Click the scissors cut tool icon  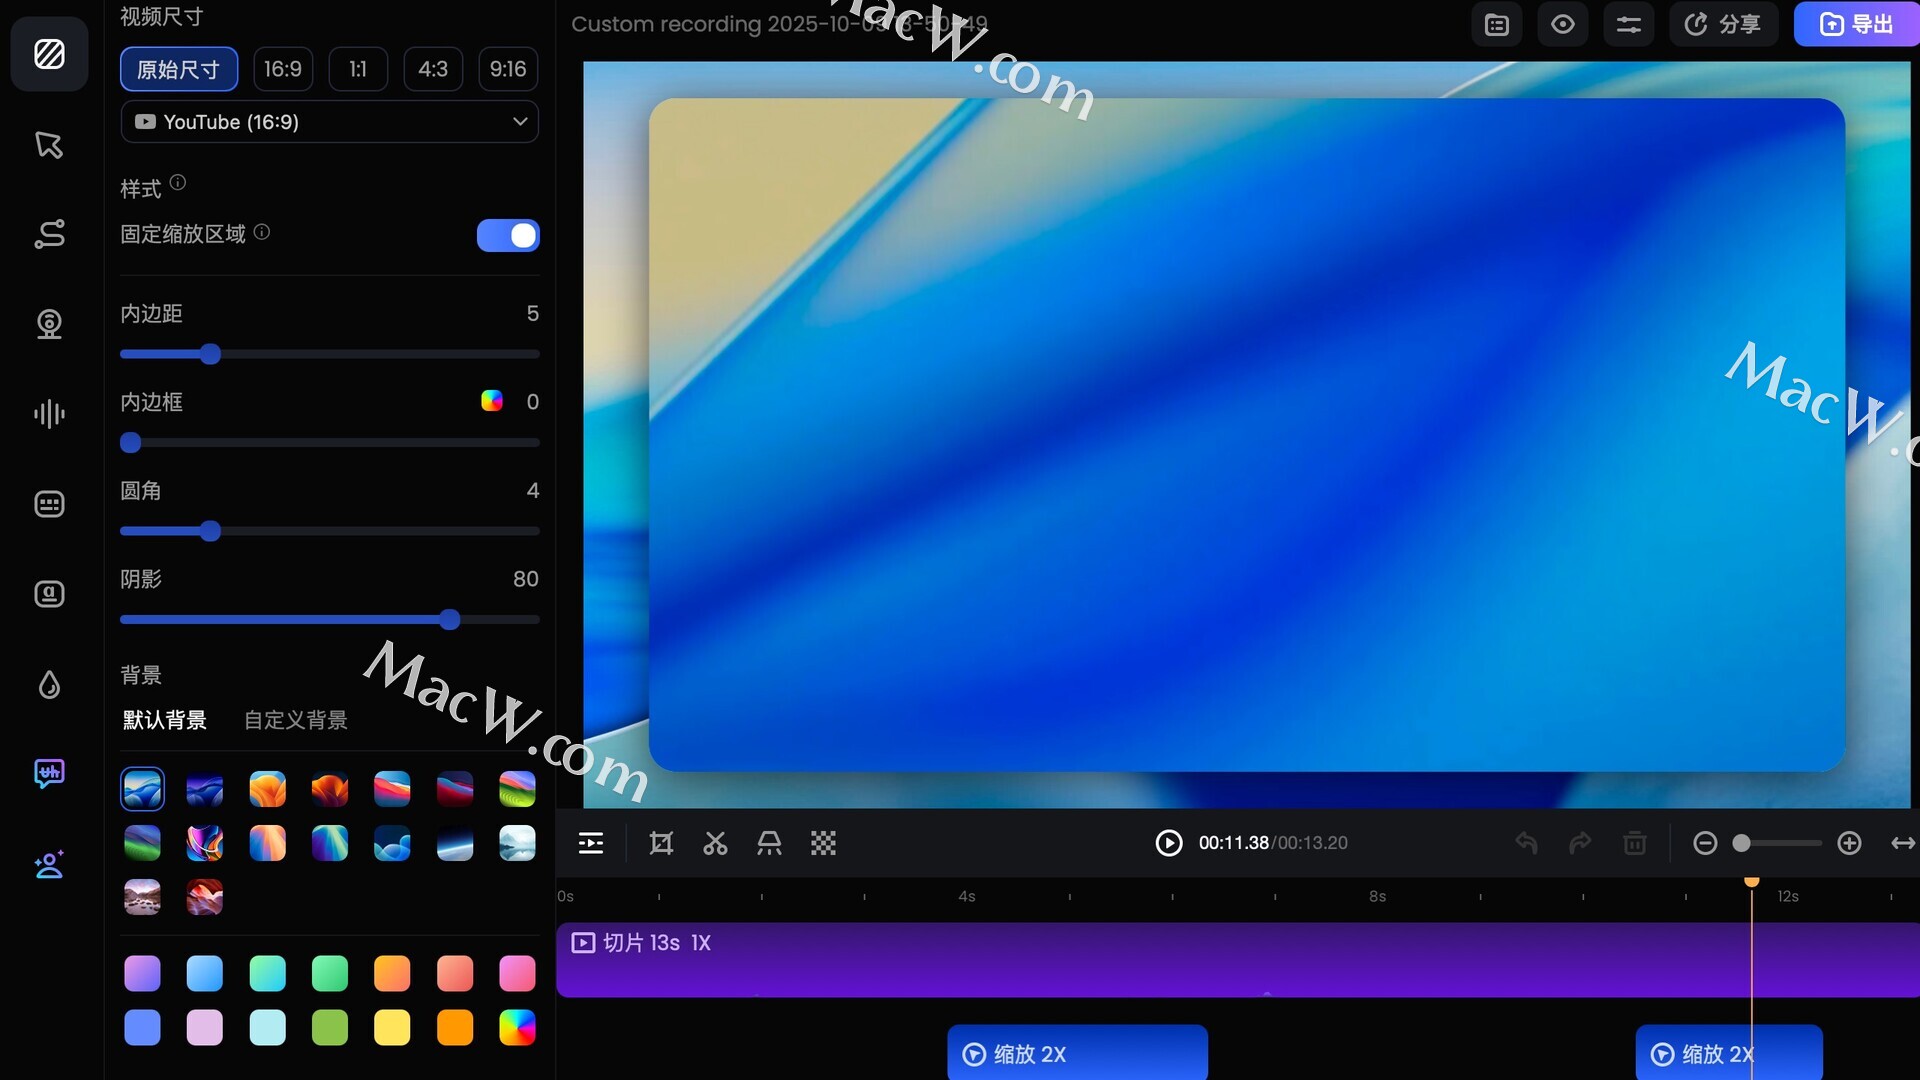[715, 843]
